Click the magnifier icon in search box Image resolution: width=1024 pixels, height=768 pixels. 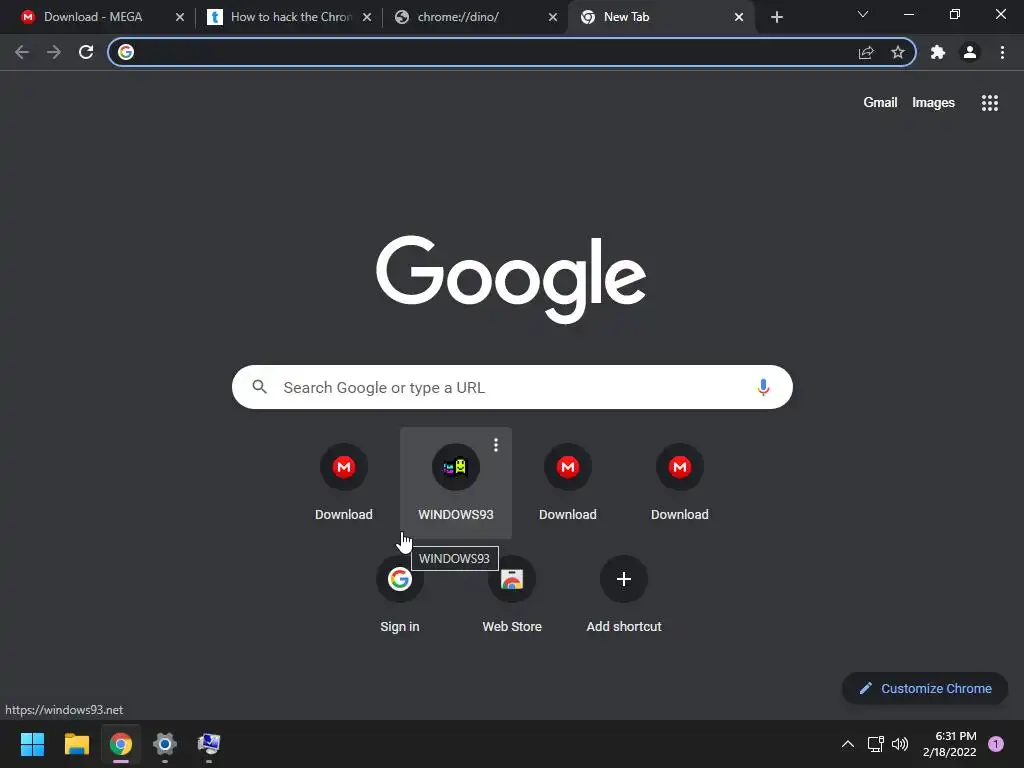[x=259, y=387]
